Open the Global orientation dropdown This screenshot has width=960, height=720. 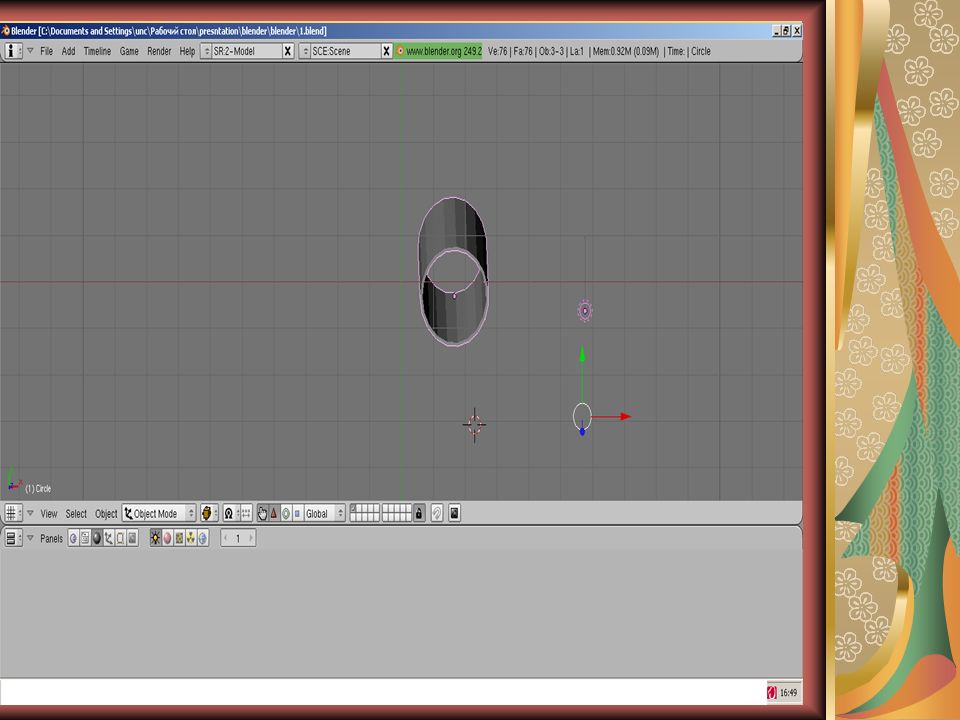(x=324, y=513)
